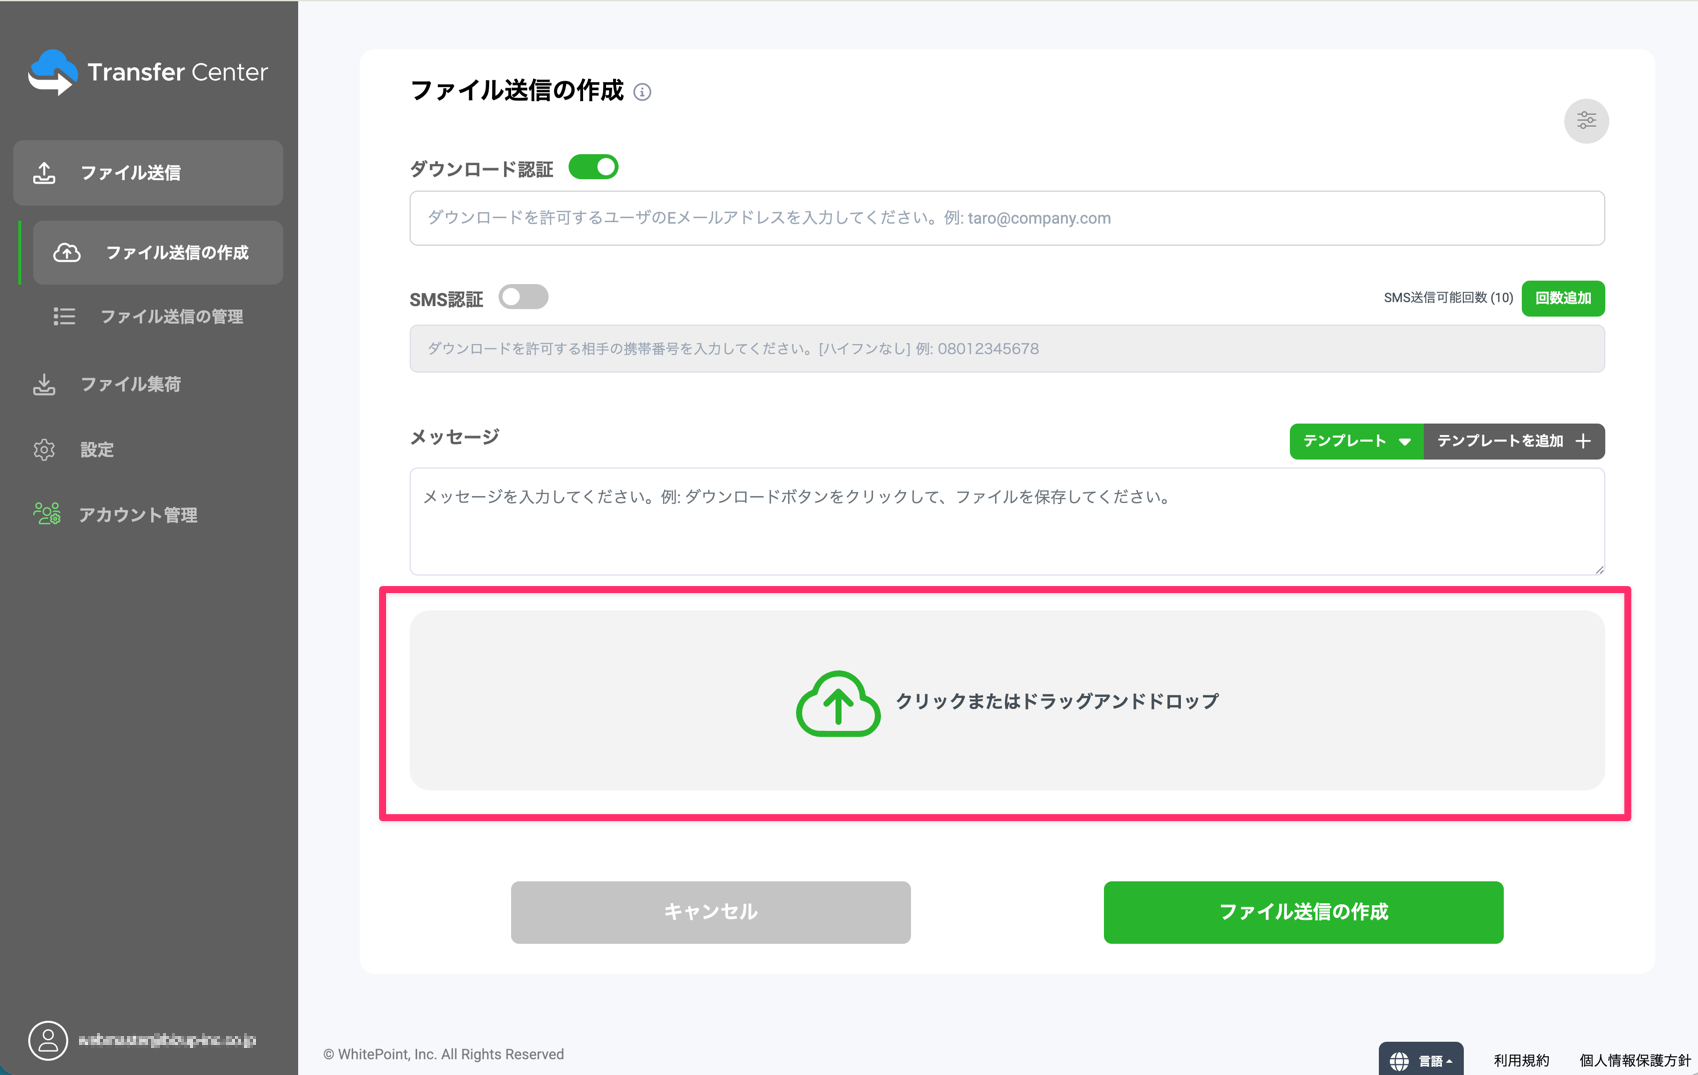This screenshot has width=1698, height=1075.
Task: Open the 個人情報保護方針 link
Action: click(1634, 1059)
